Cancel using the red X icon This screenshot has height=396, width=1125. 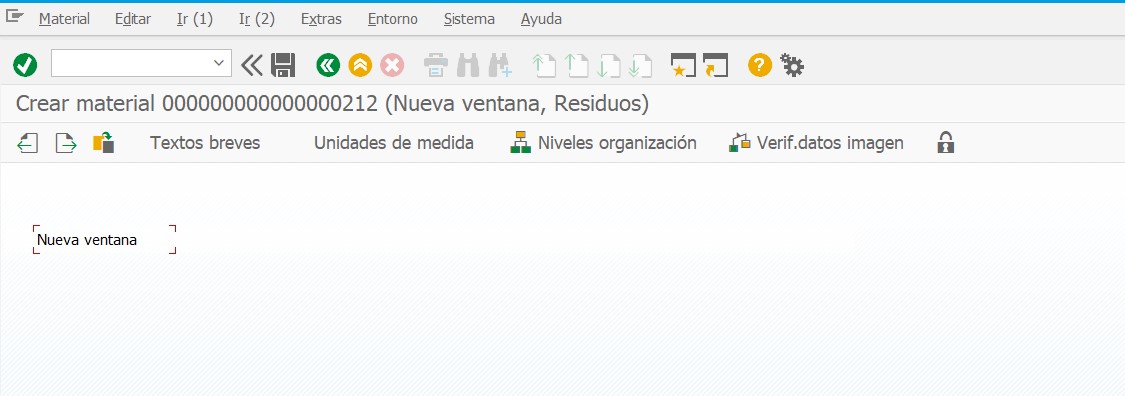pyautogui.click(x=392, y=66)
